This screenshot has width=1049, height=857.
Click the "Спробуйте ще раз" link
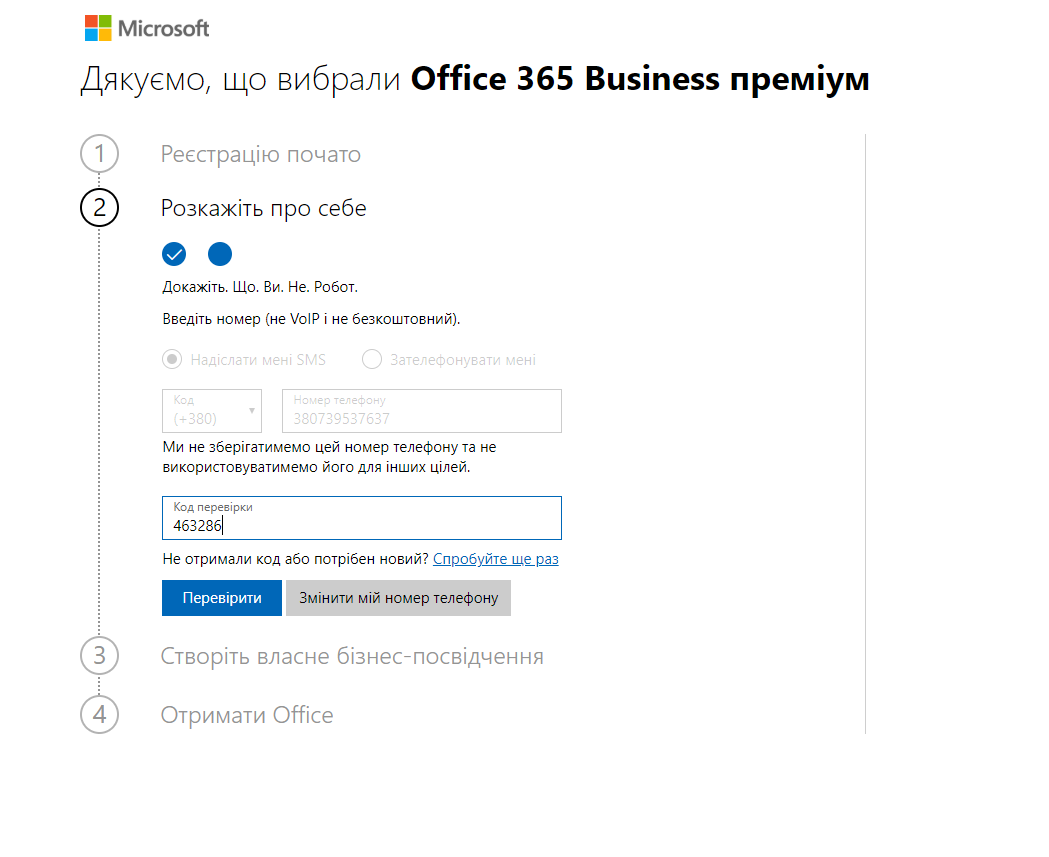[x=496, y=559]
